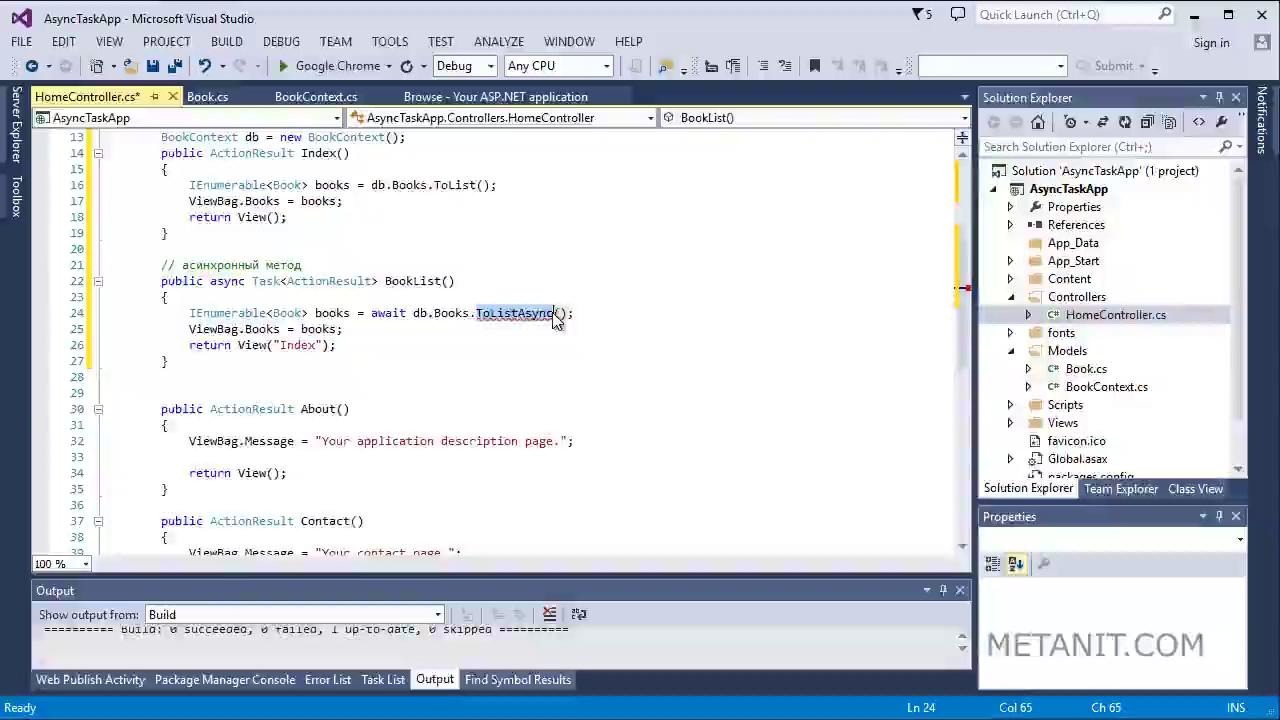
Task: Toggle pin on HomeController.cs tab
Action: click(x=154, y=97)
